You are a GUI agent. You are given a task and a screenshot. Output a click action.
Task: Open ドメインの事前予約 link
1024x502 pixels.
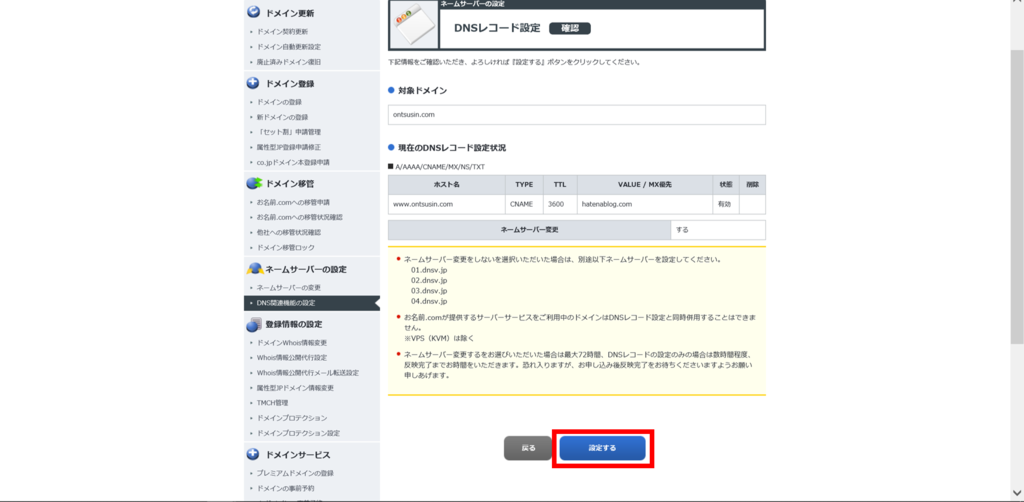[285, 488]
